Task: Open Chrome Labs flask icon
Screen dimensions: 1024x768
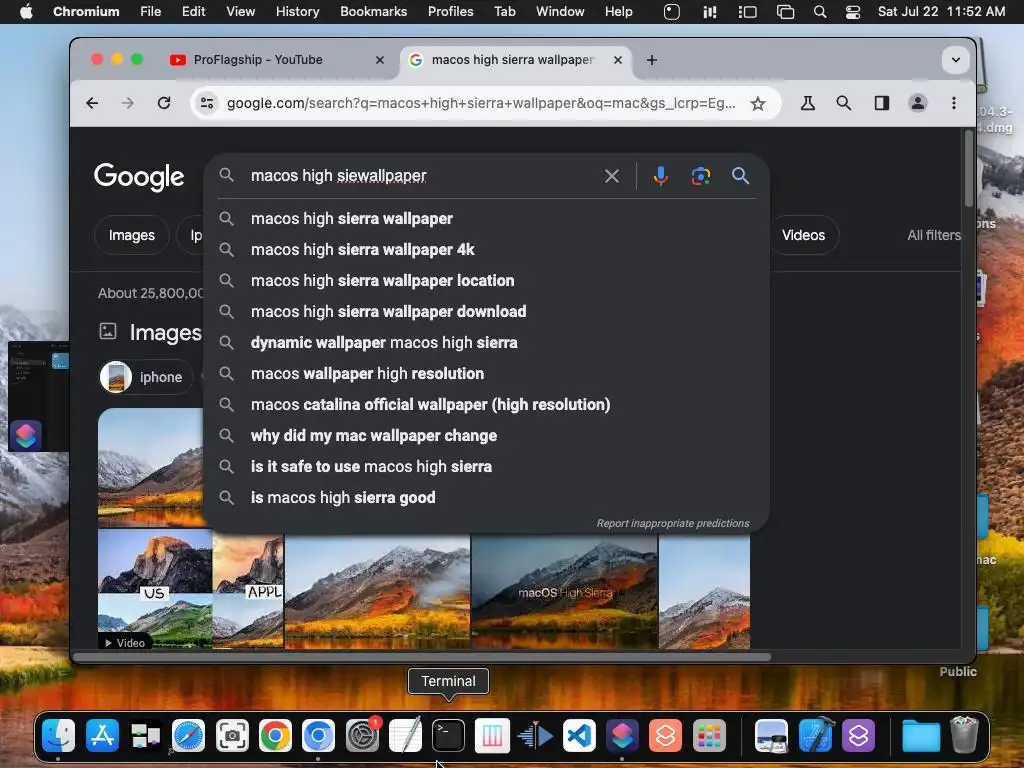Action: pyautogui.click(x=808, y=103)
